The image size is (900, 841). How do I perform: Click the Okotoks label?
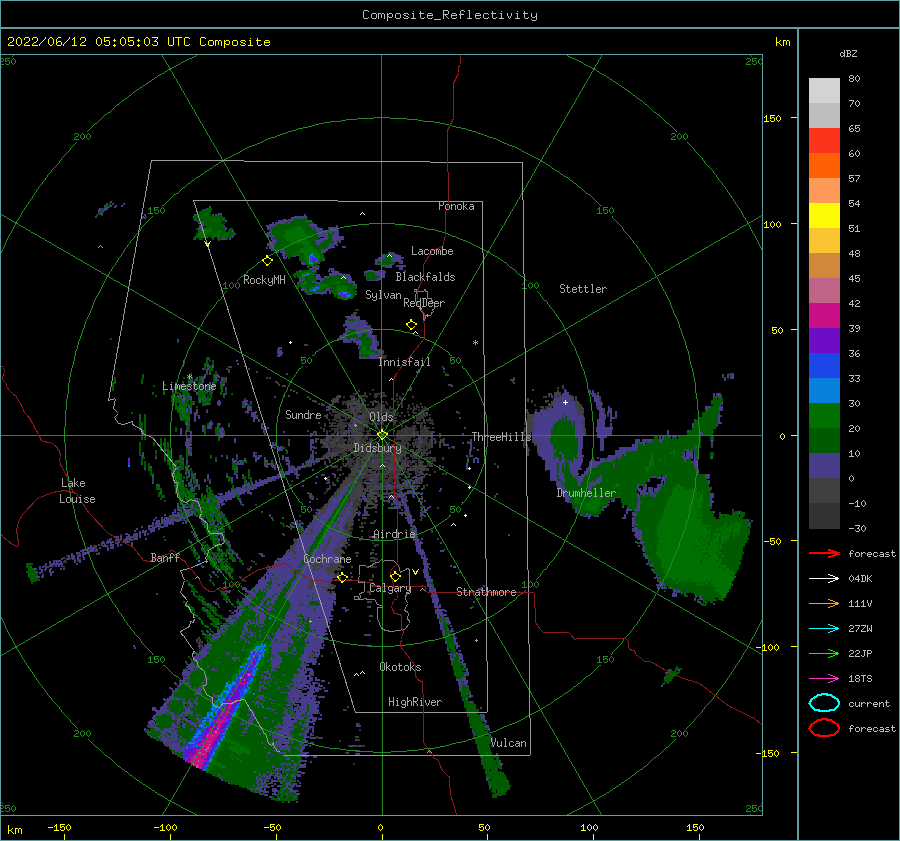tap(400, 667)
